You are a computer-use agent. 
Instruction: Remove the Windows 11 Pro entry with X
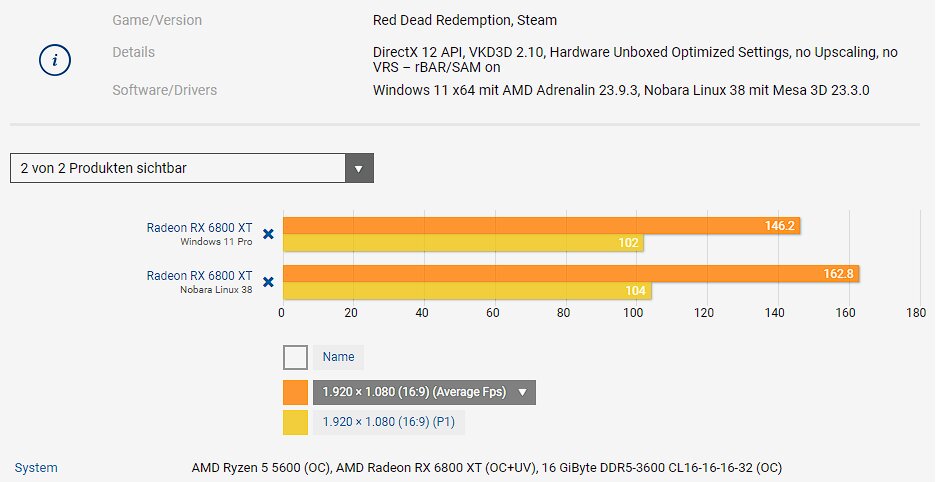[269, 234]
